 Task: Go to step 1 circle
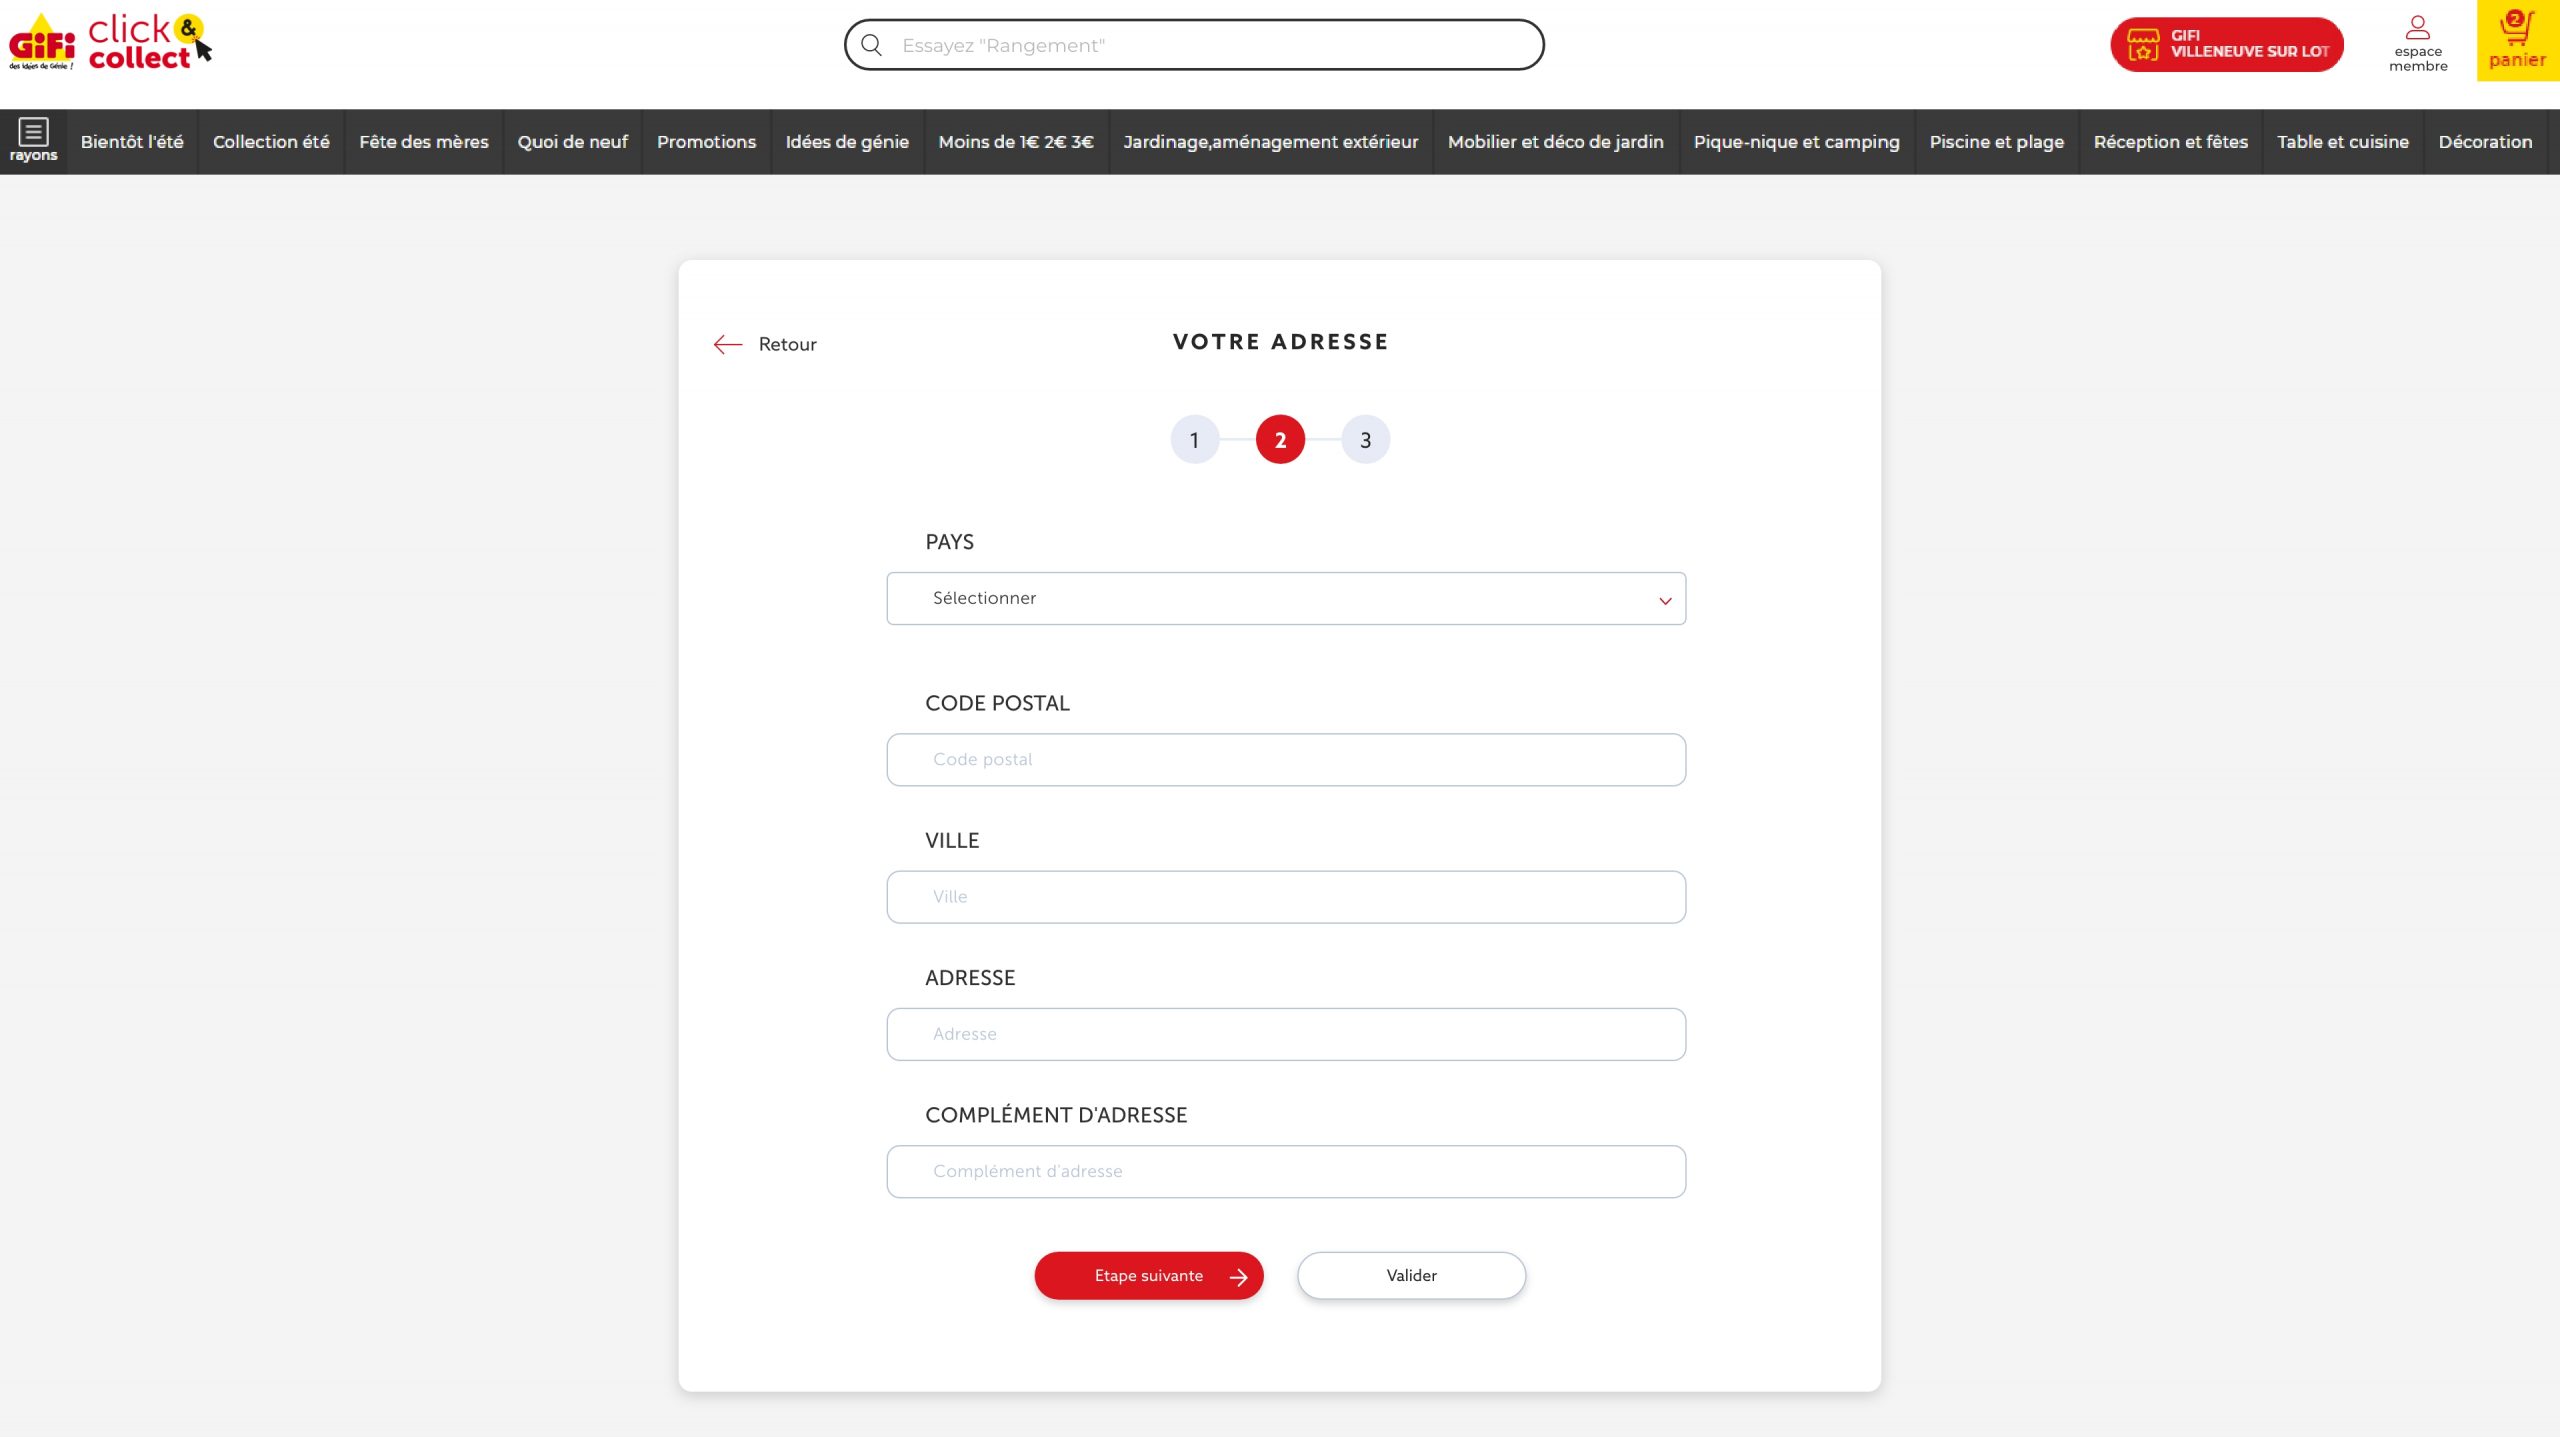[x=1194, y=440]
